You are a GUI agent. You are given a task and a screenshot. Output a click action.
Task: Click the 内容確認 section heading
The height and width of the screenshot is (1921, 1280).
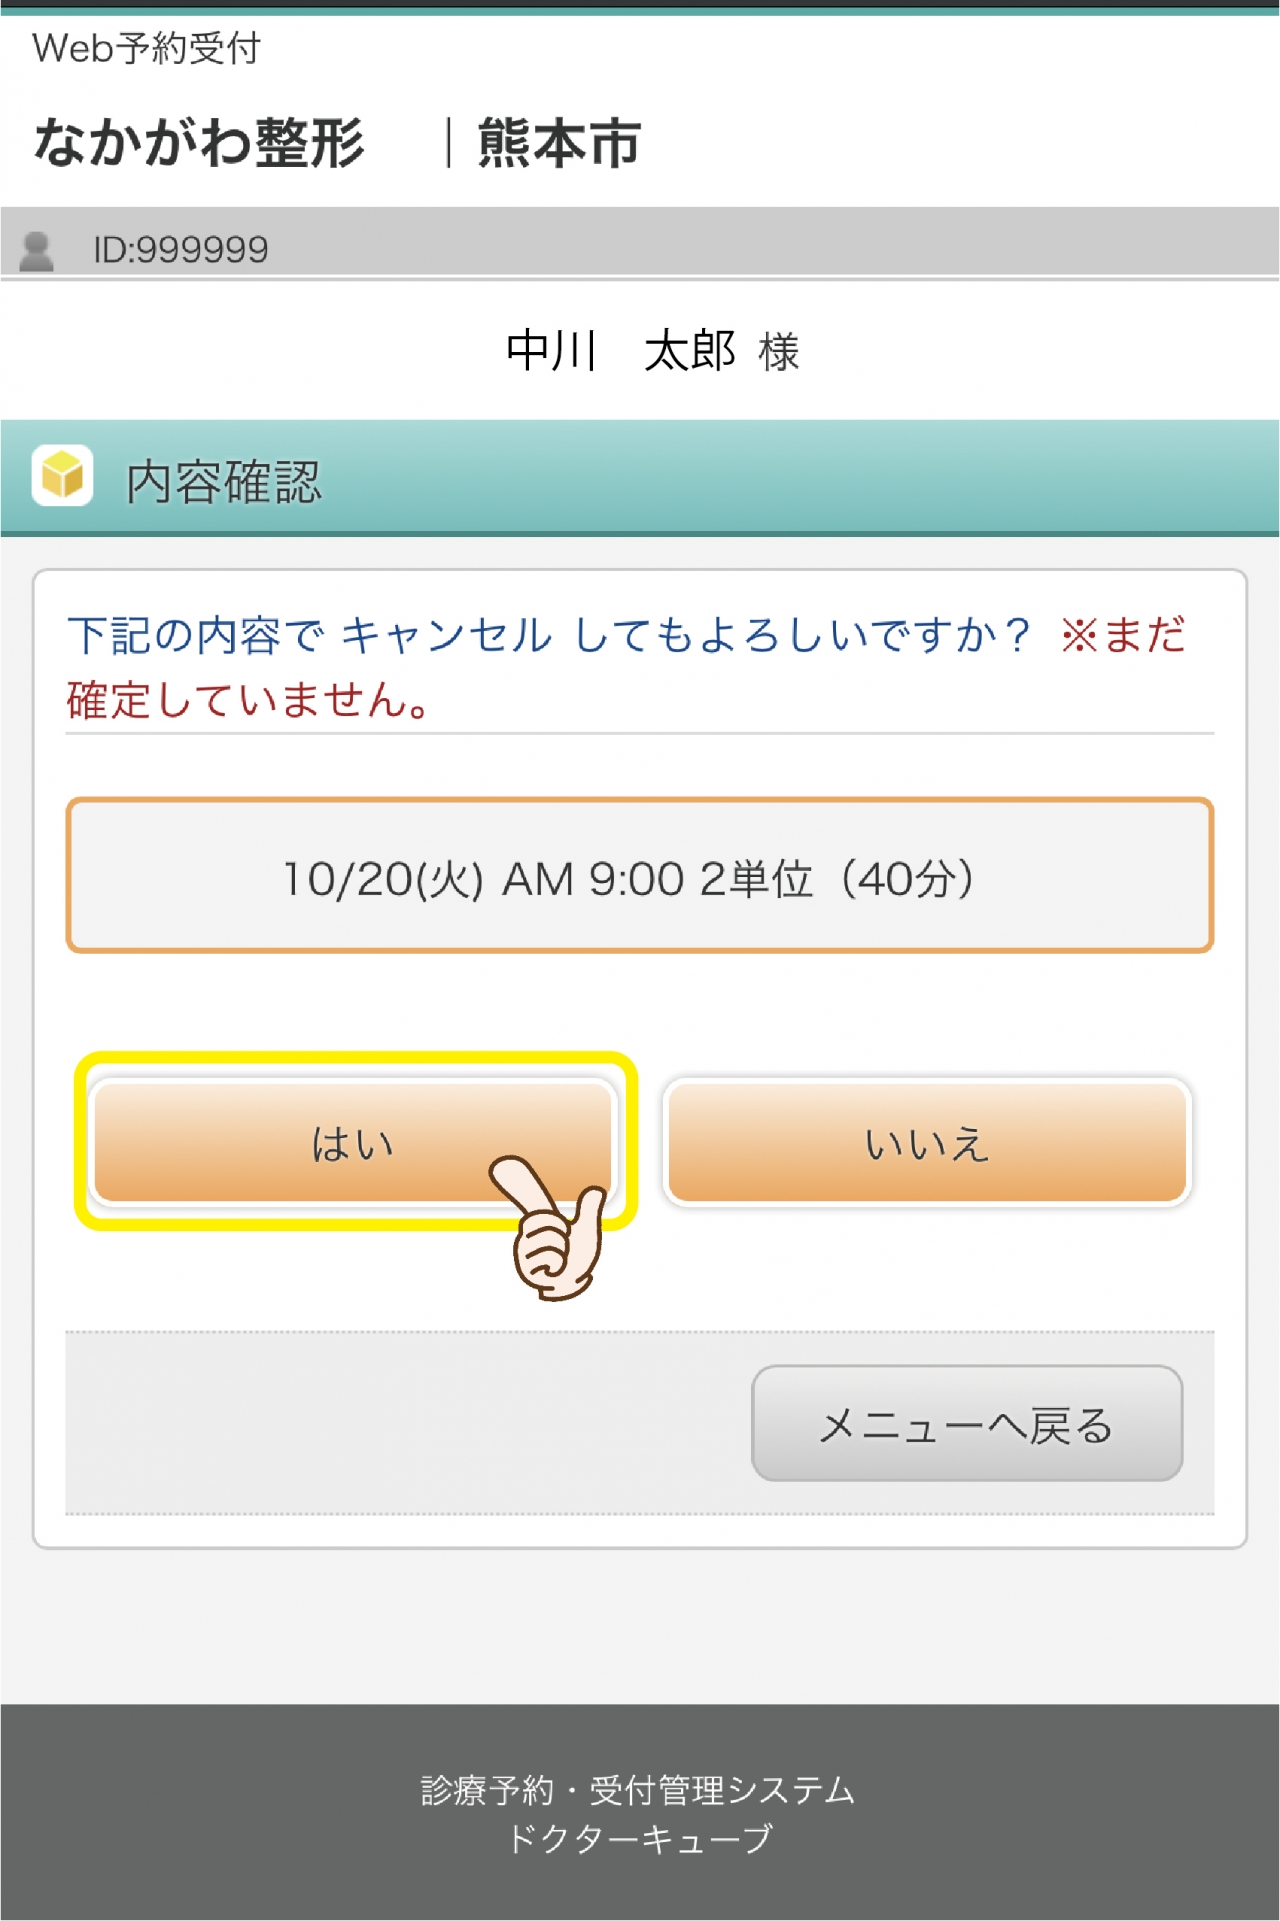pyautogui.click(x=224, y=482)
